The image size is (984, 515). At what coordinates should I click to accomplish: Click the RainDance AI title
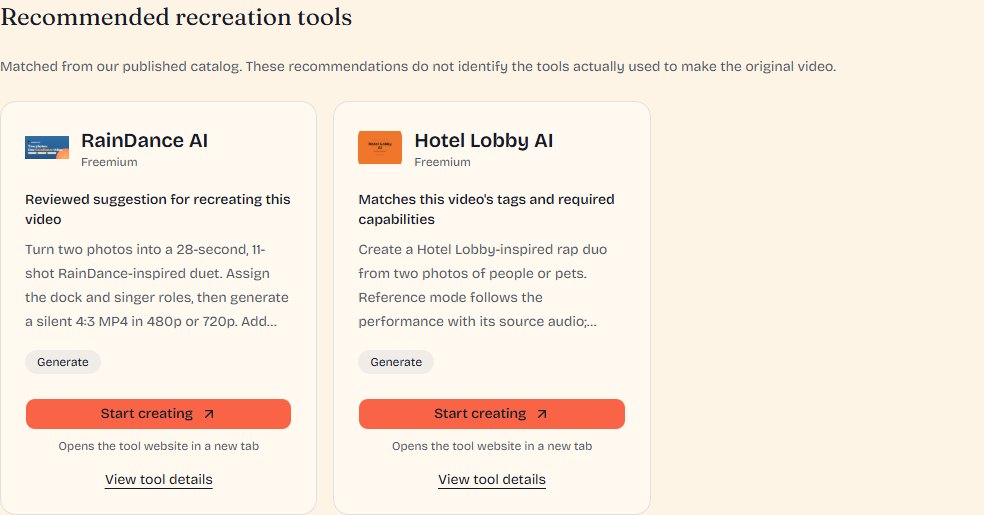(144, 141)
